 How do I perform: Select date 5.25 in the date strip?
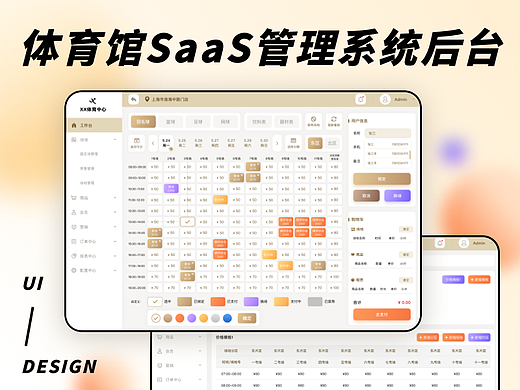(x=182, y=143)
